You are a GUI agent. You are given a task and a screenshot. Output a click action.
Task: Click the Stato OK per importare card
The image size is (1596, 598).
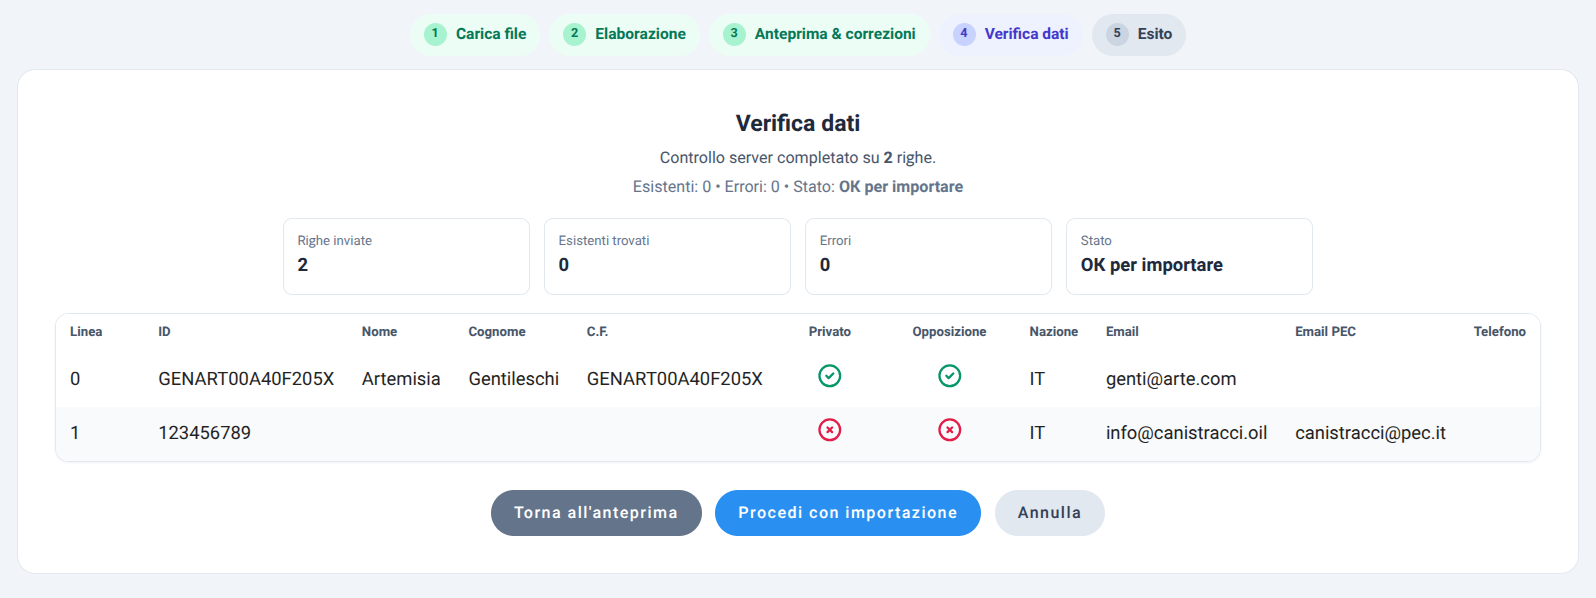(1189, 256)
